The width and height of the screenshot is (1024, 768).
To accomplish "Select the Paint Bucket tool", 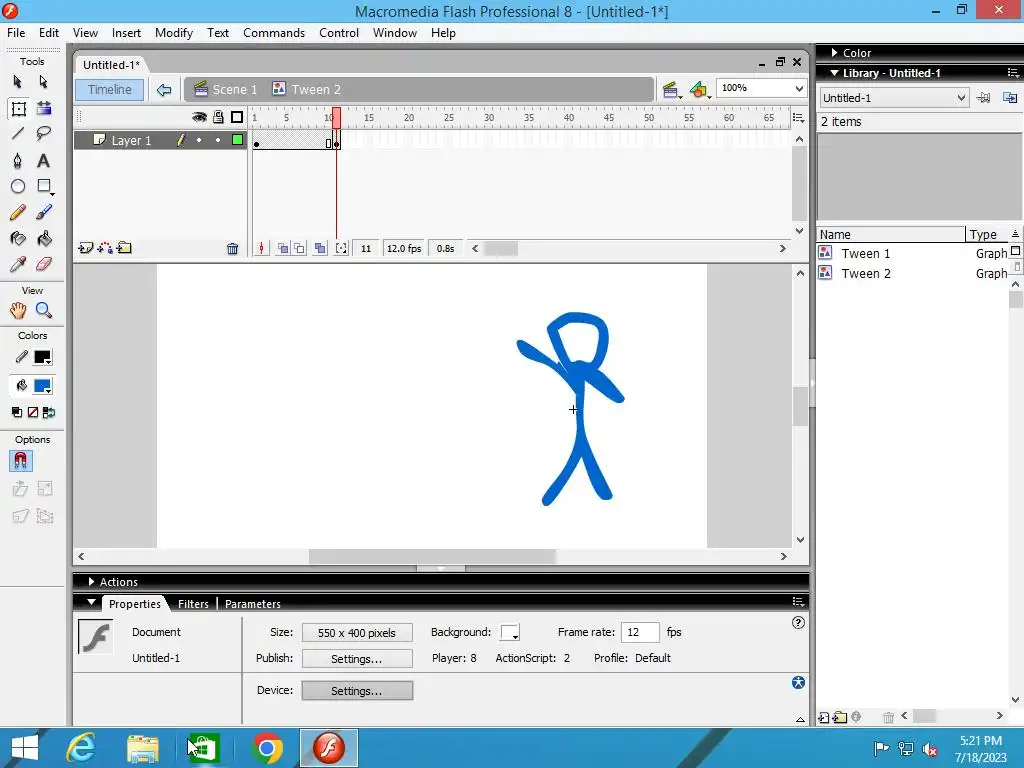I will tap(44, 238).
